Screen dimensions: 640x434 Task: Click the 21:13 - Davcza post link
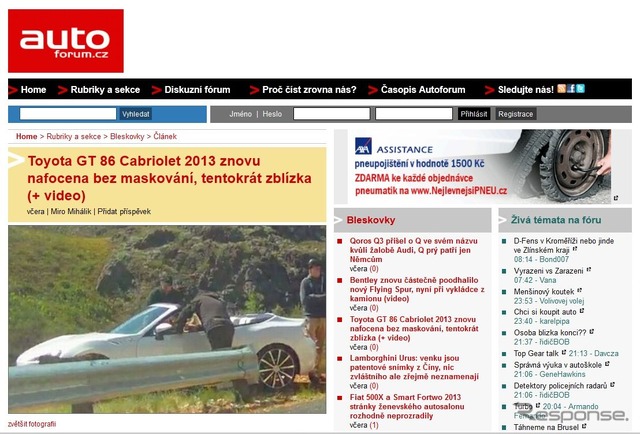(x=593, y=353)
